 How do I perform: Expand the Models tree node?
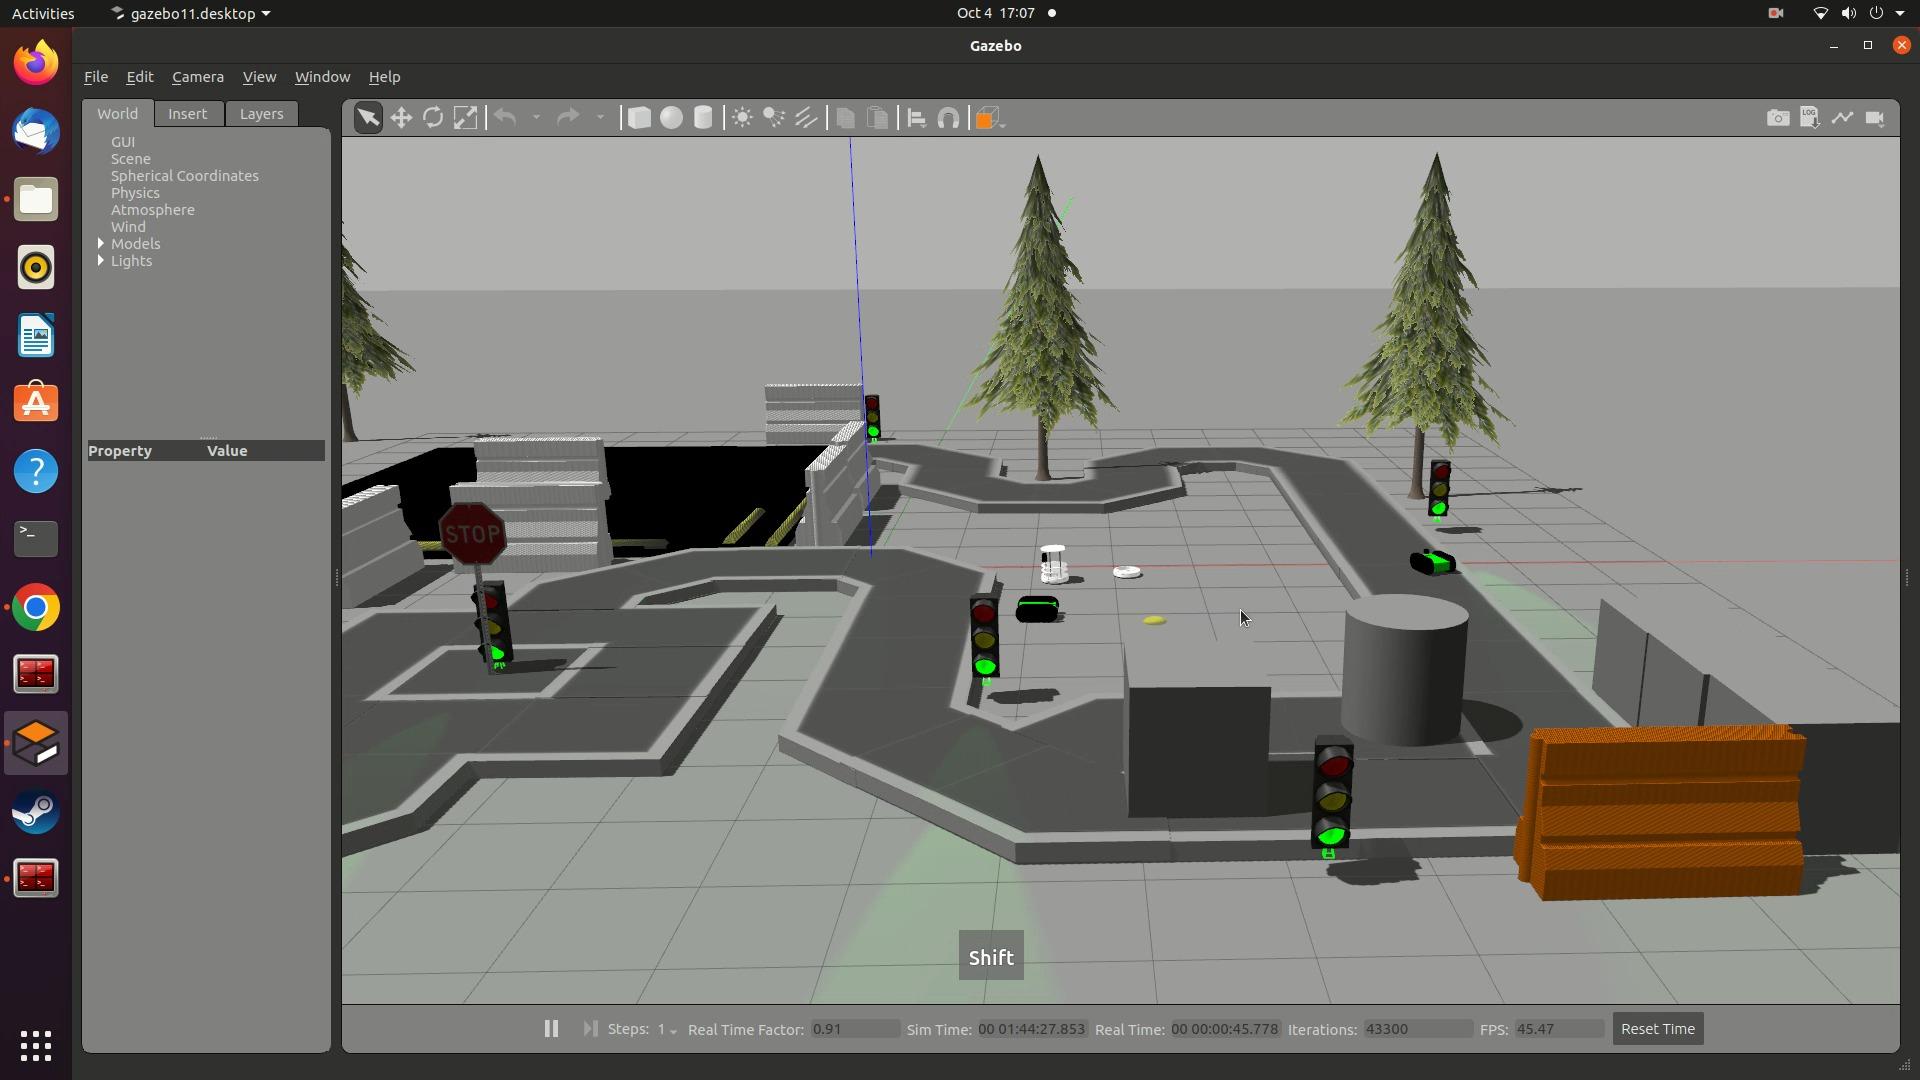click(101, 244)
